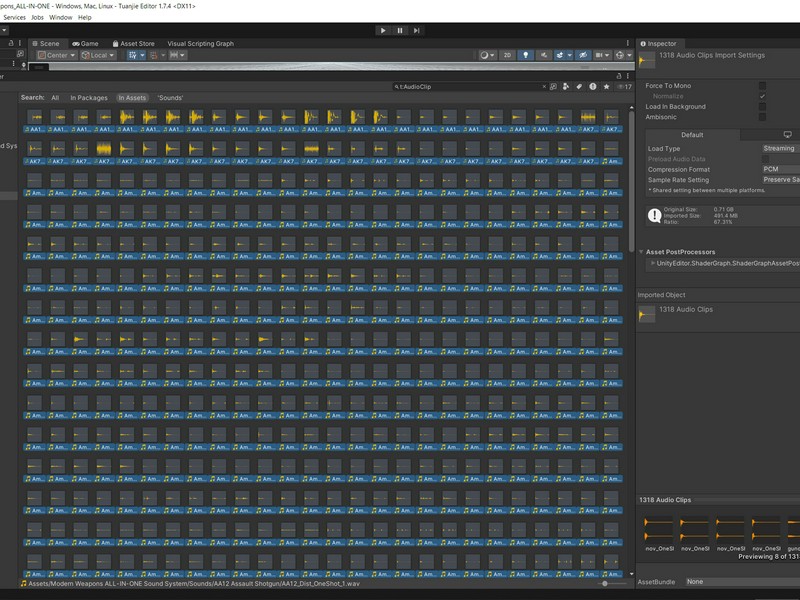Pause the editor with the Pause button
Image resolution: width=800 pixels, height=600 pixels.
[x=399, y=31]
